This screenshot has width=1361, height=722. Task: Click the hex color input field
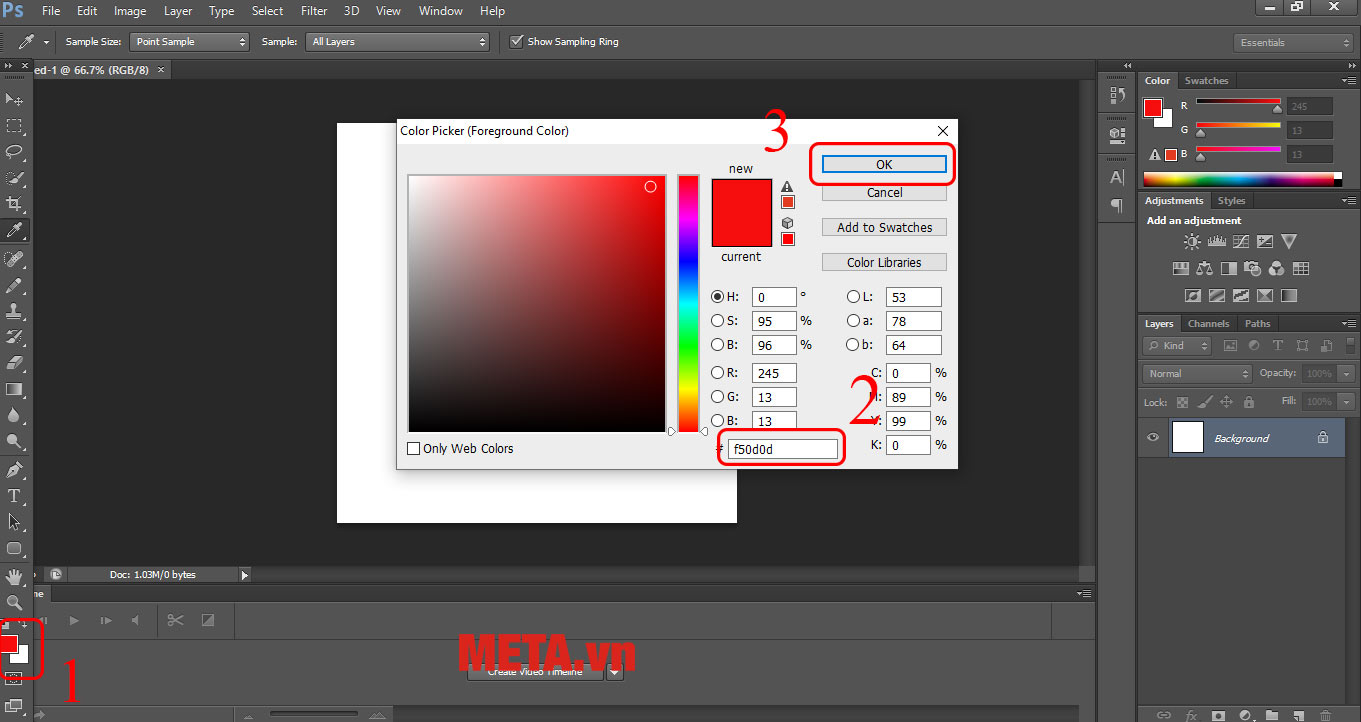[783, 449]
